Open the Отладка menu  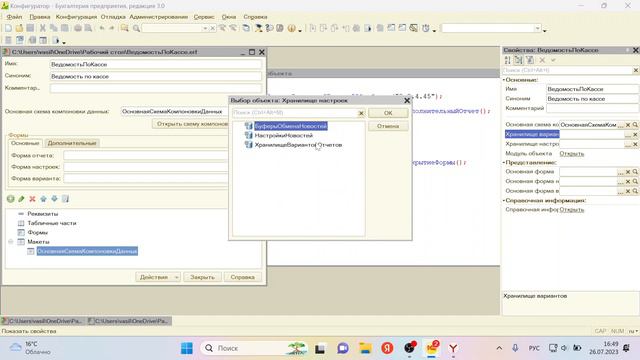(113, 17)
